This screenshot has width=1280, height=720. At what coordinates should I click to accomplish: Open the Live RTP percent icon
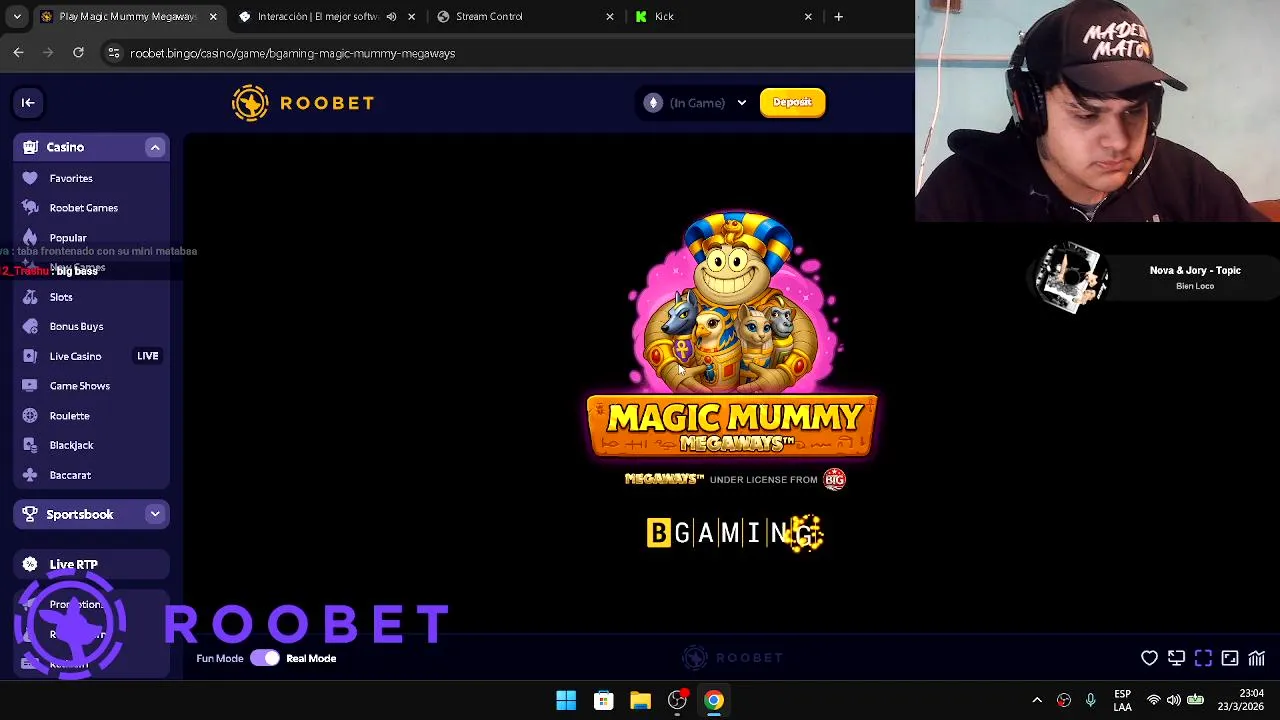tap(30, 564)
